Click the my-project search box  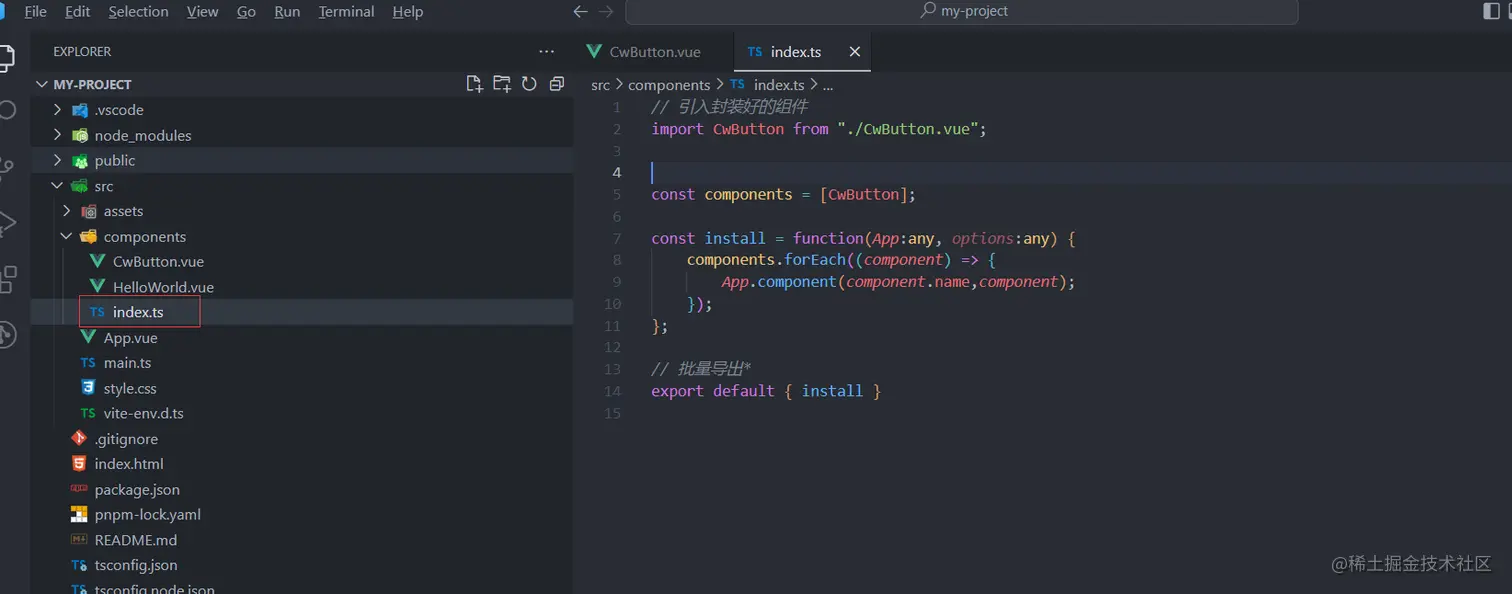pos(962,11)
